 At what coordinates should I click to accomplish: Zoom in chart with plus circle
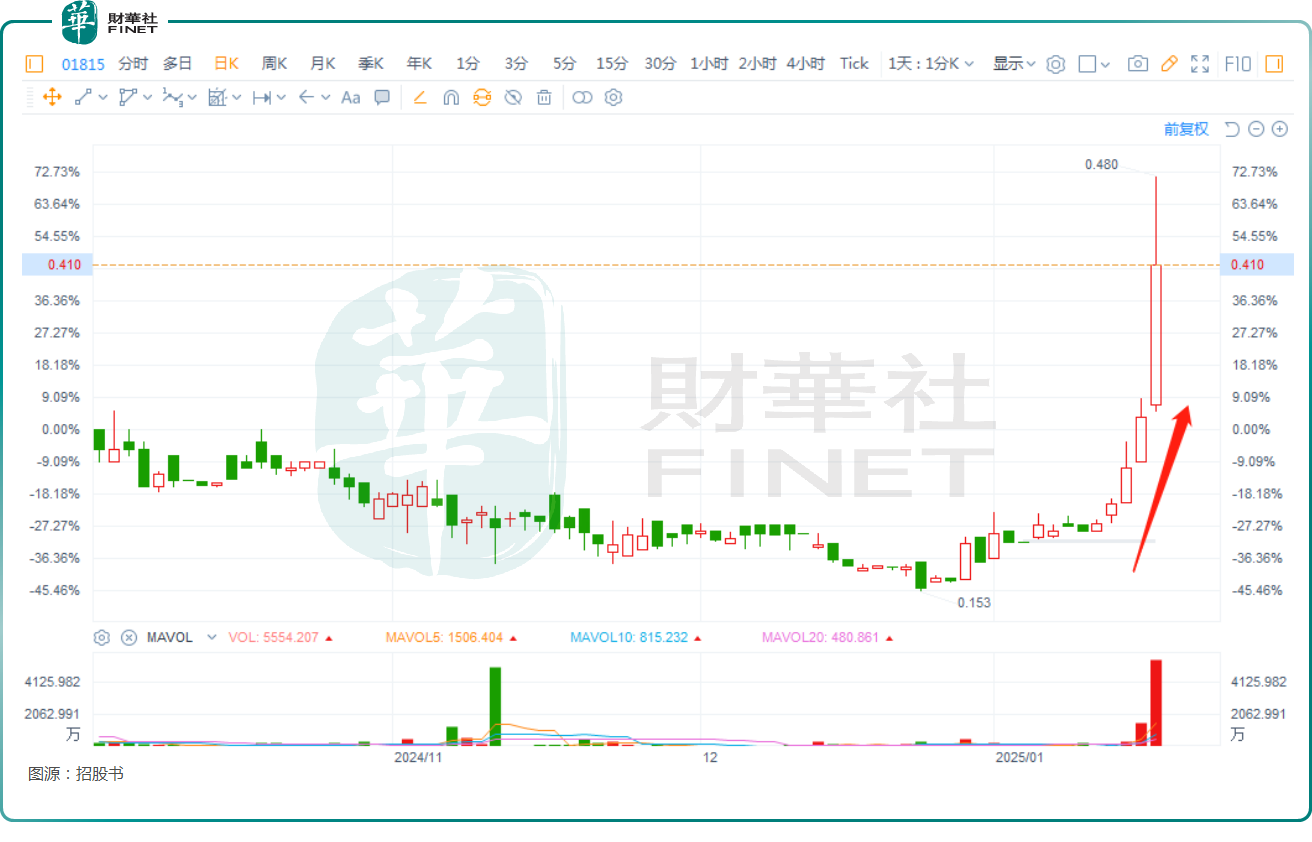click(x=1280, y=129)
